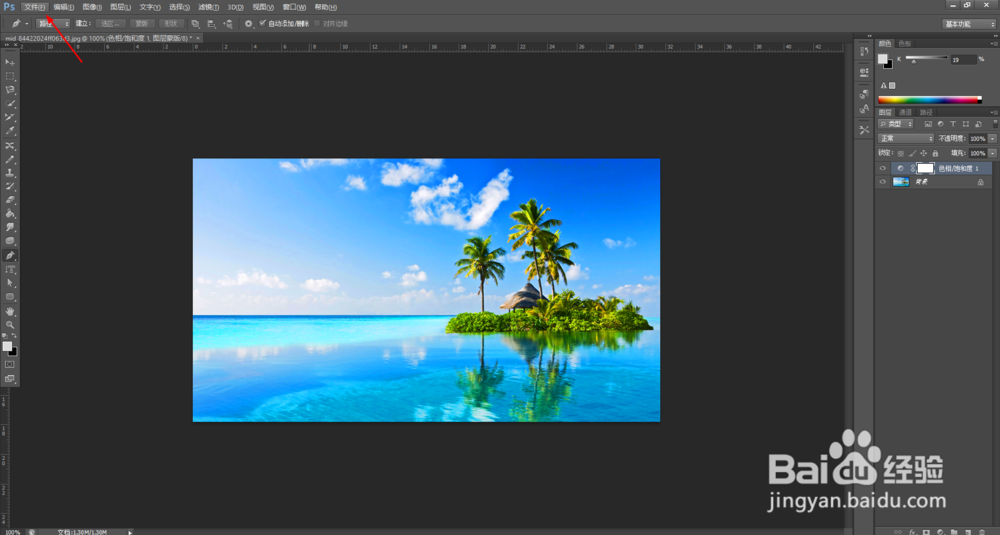Open the Character panel icon
The height and width of the screenshot is (535, 1000).
pyautogui.click(x=864, y=109)
